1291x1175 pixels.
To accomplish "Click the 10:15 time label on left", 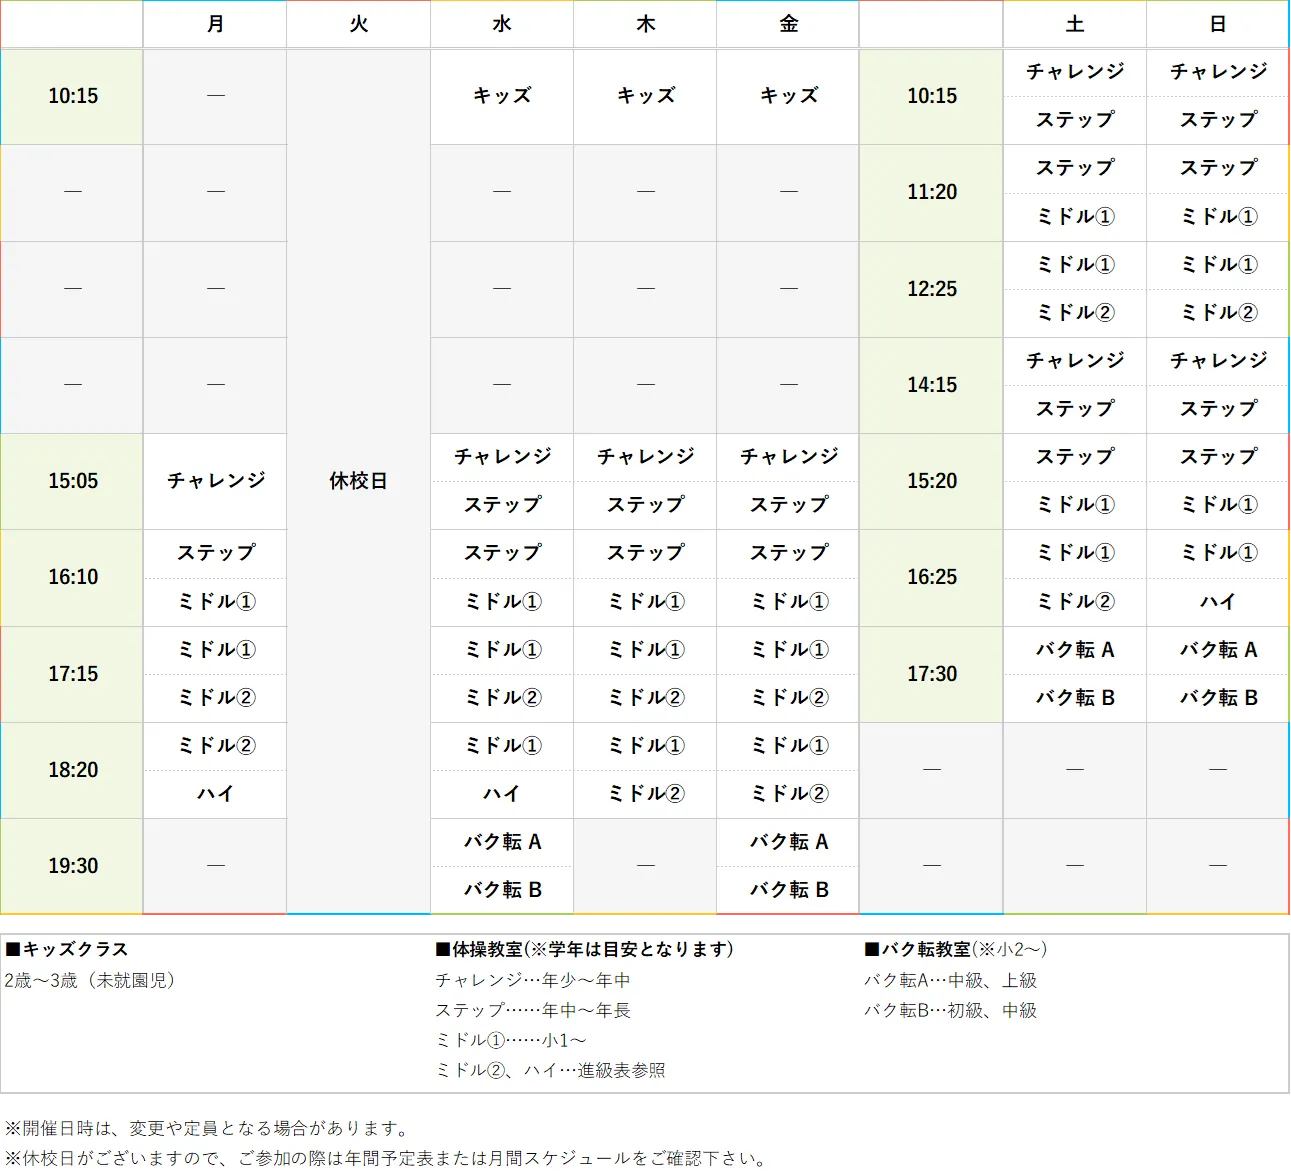I will [x=71, y=96].
